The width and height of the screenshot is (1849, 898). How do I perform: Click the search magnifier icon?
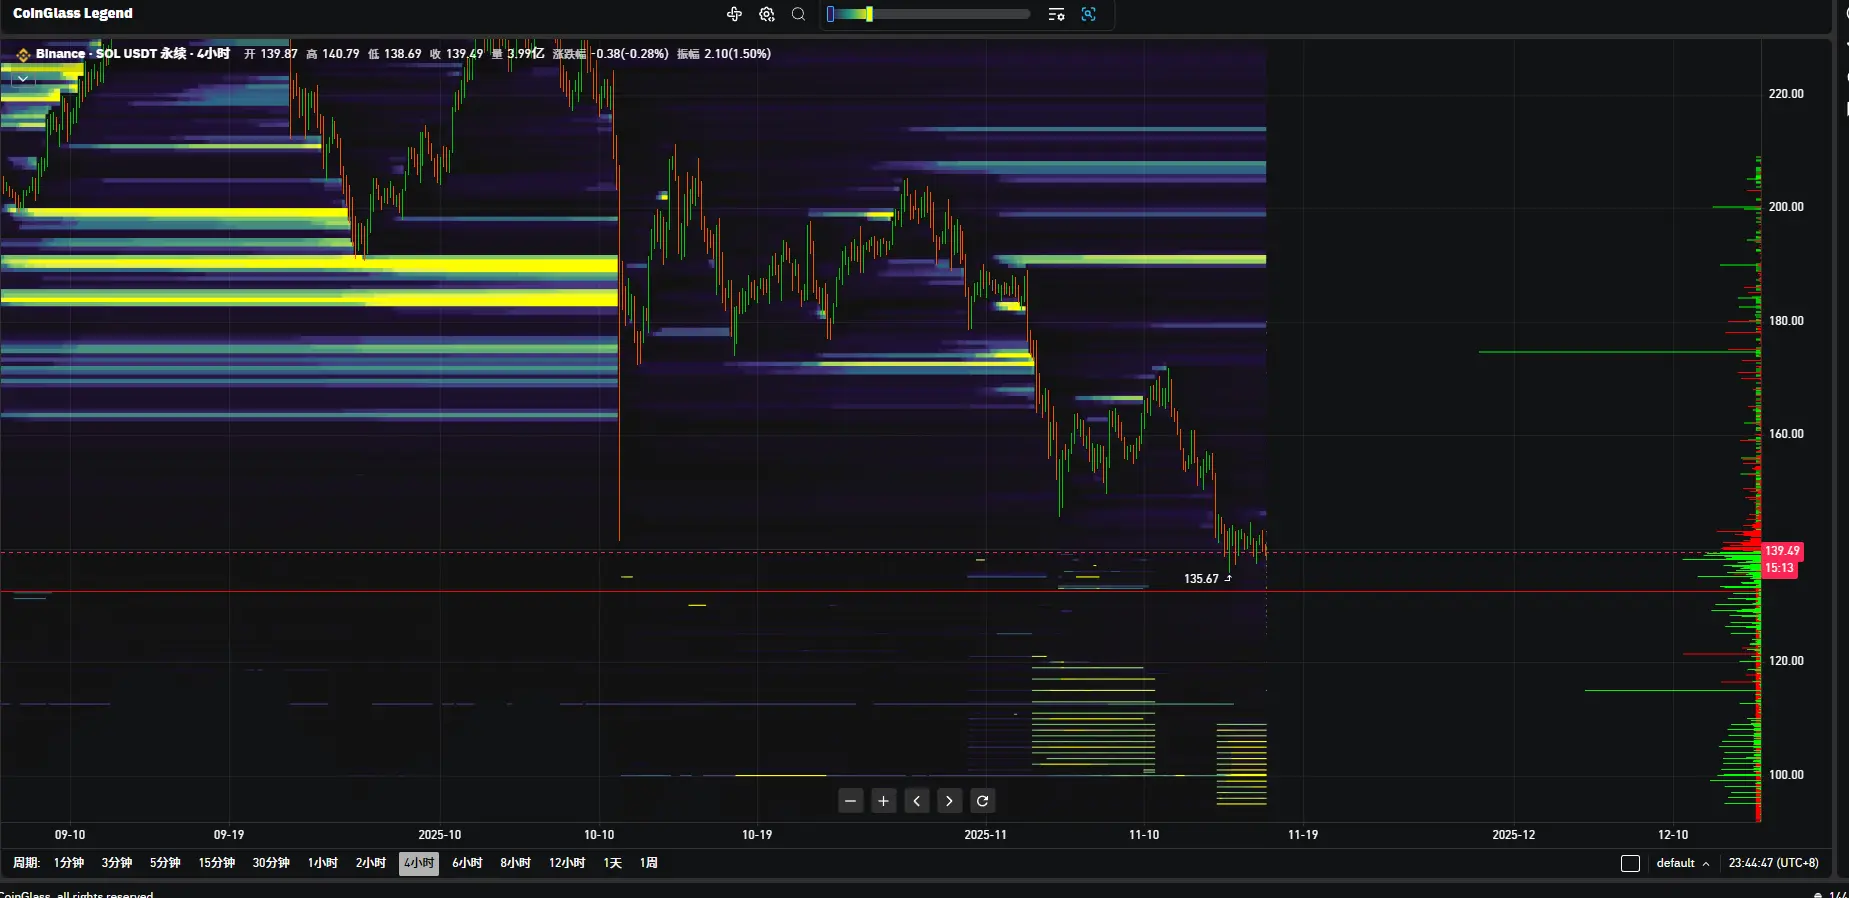point(798,14)
